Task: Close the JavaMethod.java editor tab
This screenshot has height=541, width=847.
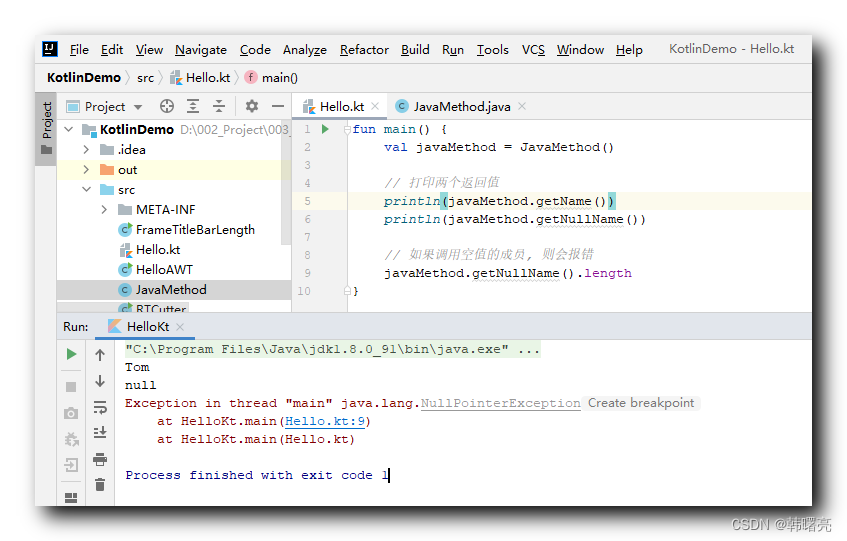Action: click(x=522, y=106)
